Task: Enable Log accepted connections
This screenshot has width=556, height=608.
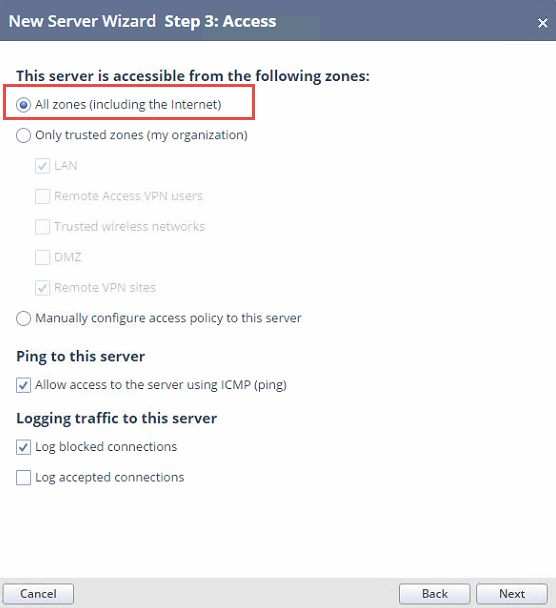Action: click(23, 478)
